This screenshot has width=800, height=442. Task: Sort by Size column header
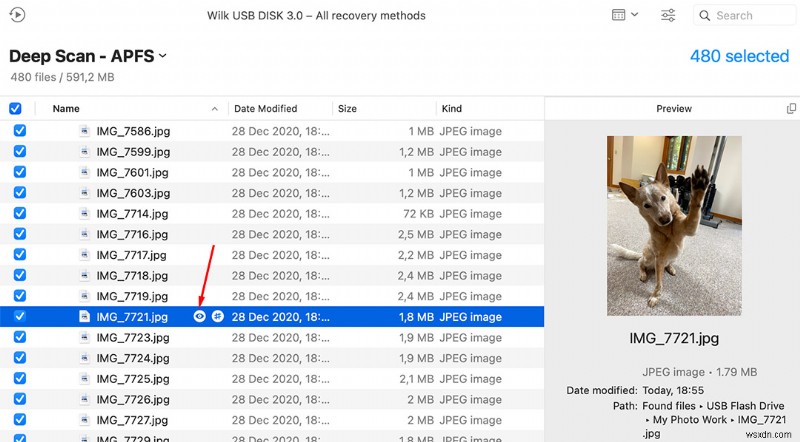(x=347, y=109)
